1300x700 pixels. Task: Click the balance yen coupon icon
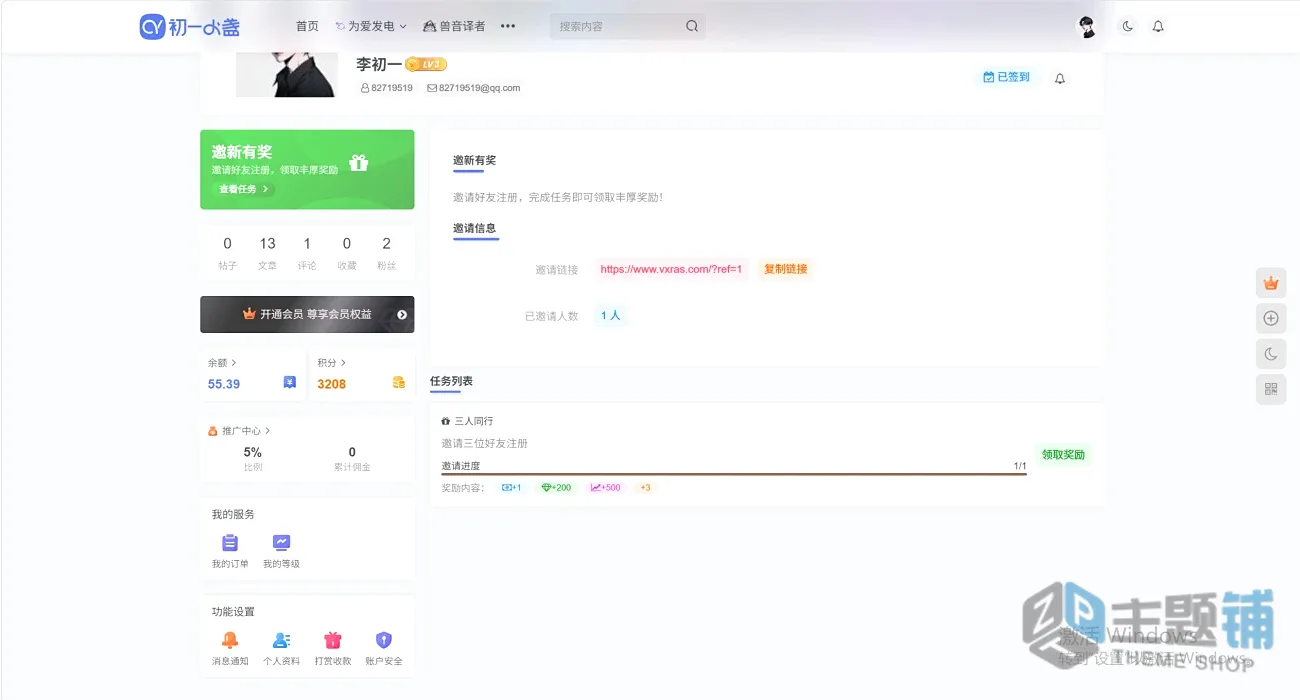coord(290,382)
